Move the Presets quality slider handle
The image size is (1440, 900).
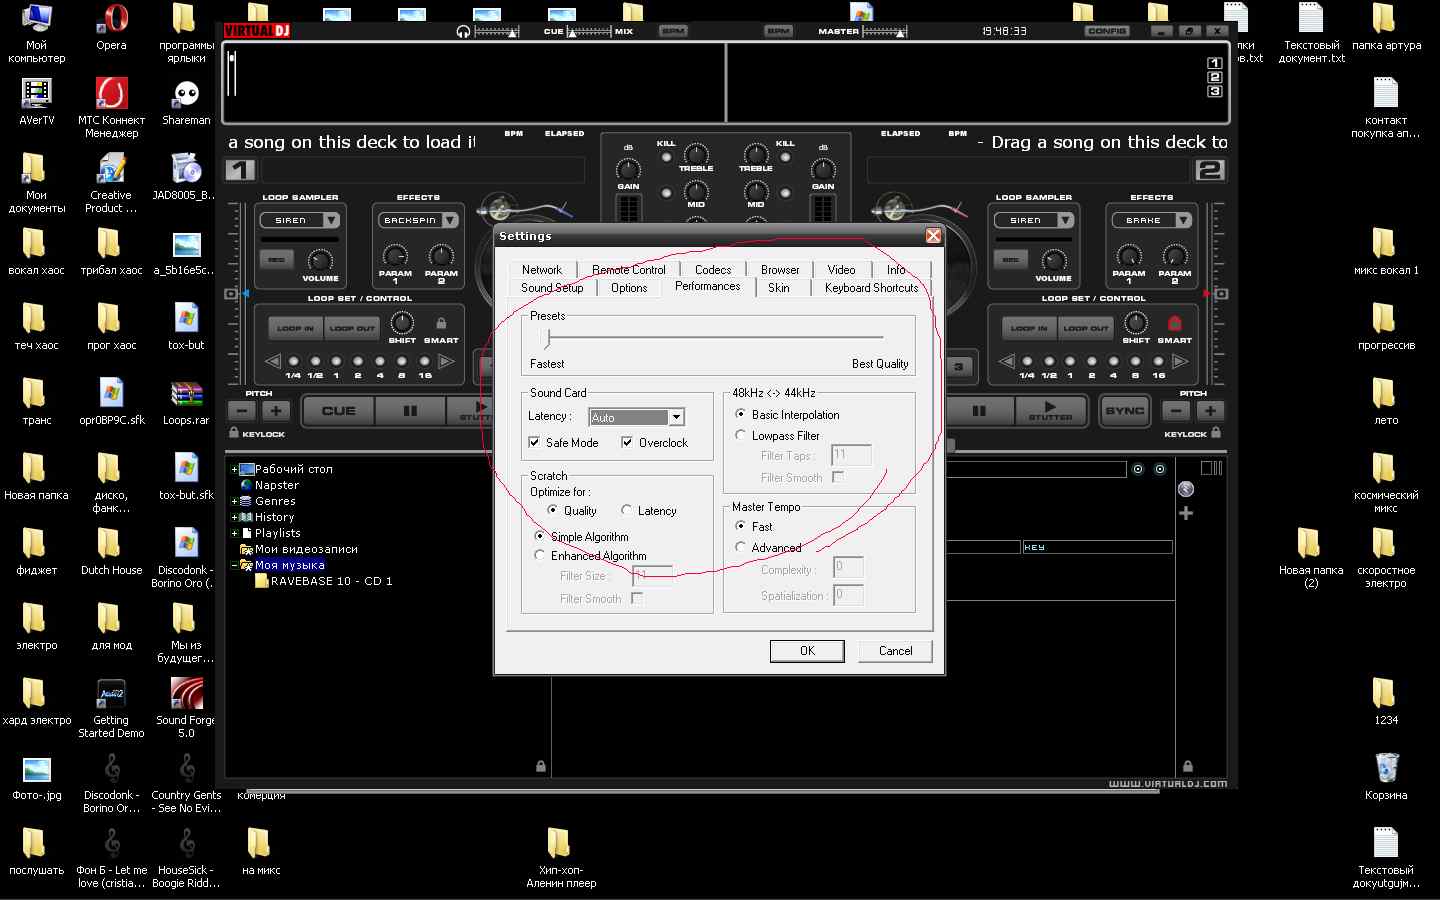click(x=547, y=338)
